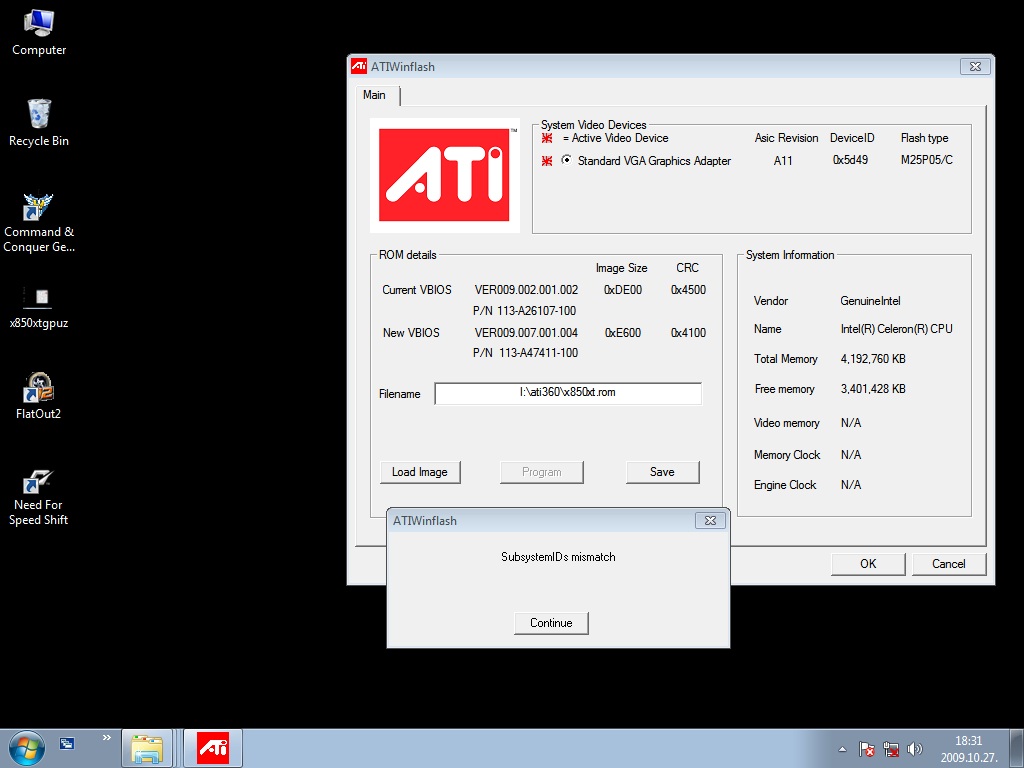The image size is (1024, 768).
Task: Click the show desktop quick launch icon
Action: click(67, 743)
